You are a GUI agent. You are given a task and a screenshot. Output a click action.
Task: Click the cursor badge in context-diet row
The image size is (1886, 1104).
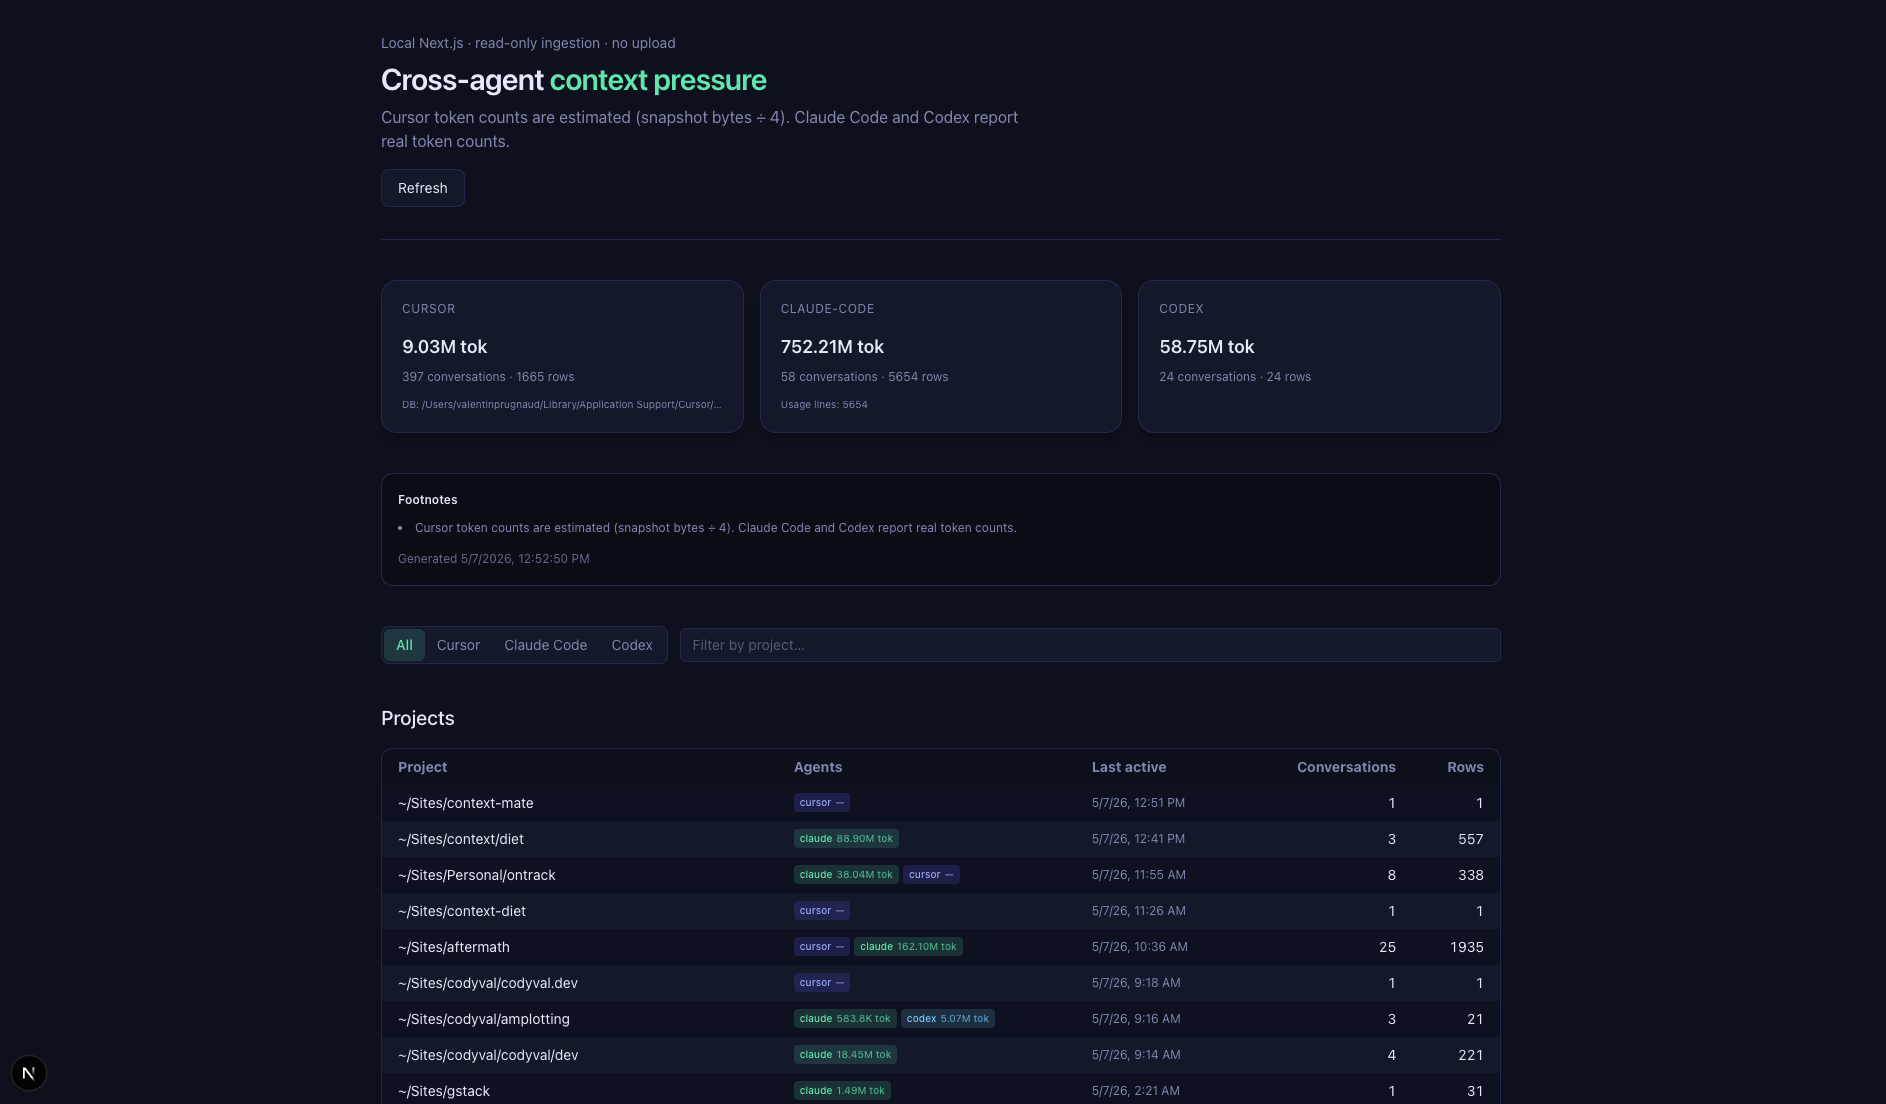(x=822, y=911)
